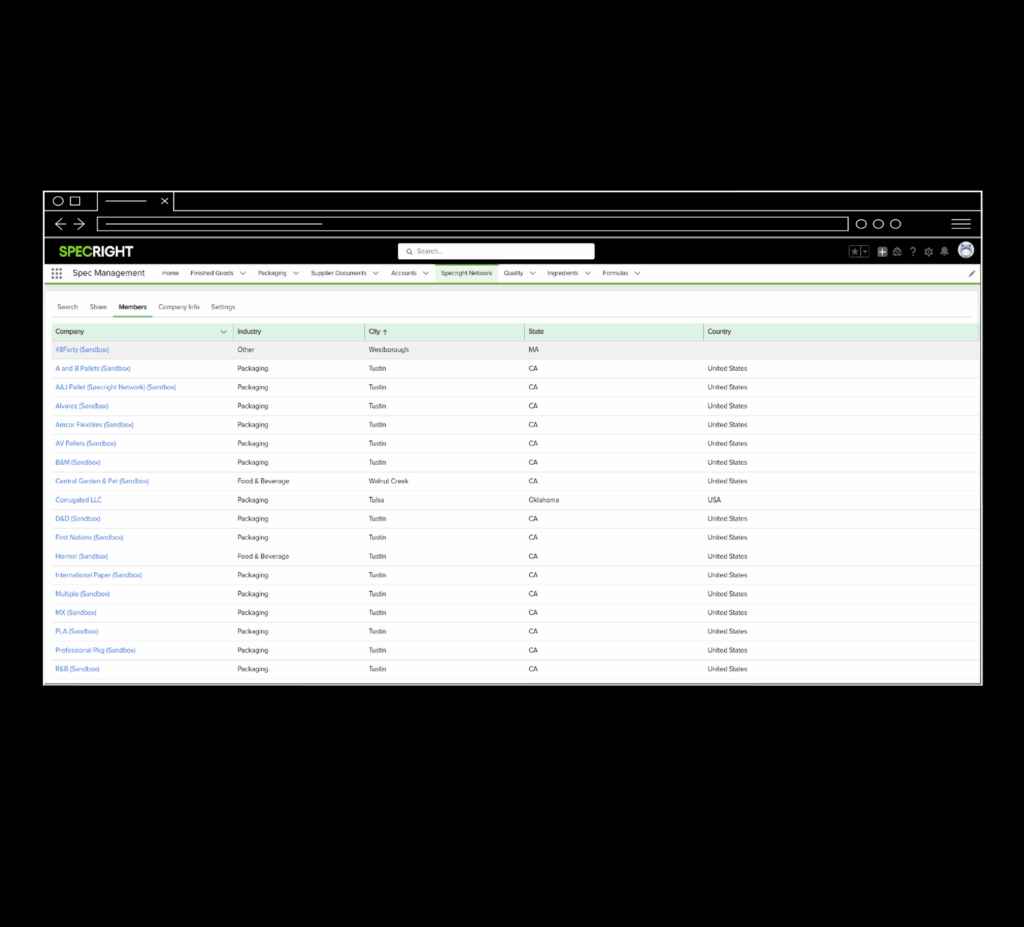Image resolution: width=1024 pixels, height=927 pixels.
Task: Open the cloud guidance icon in header
Action: 897,252
